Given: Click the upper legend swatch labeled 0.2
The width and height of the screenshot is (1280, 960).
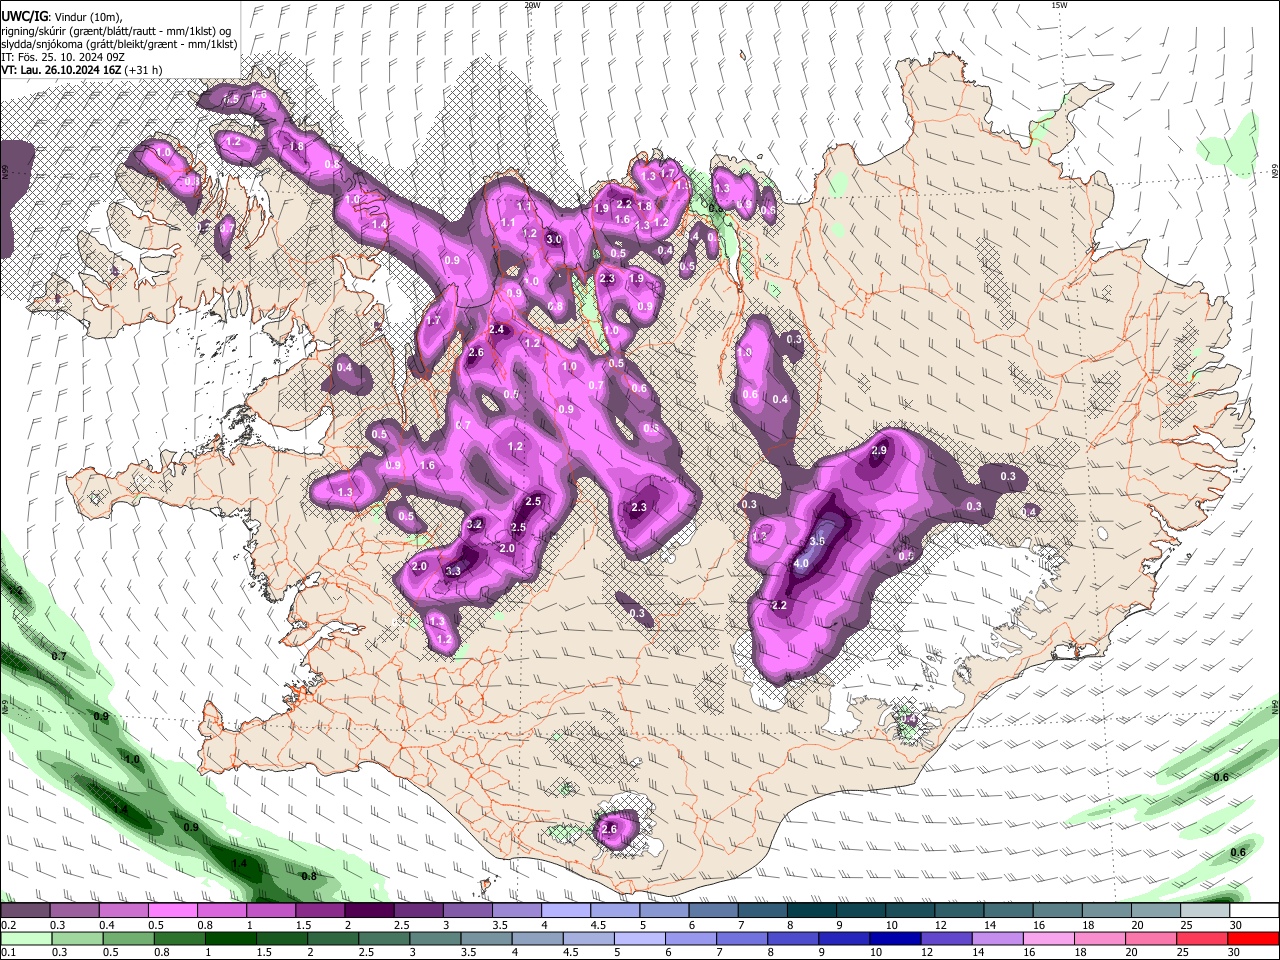Looking at the screenshot, I should coord(25,911).
